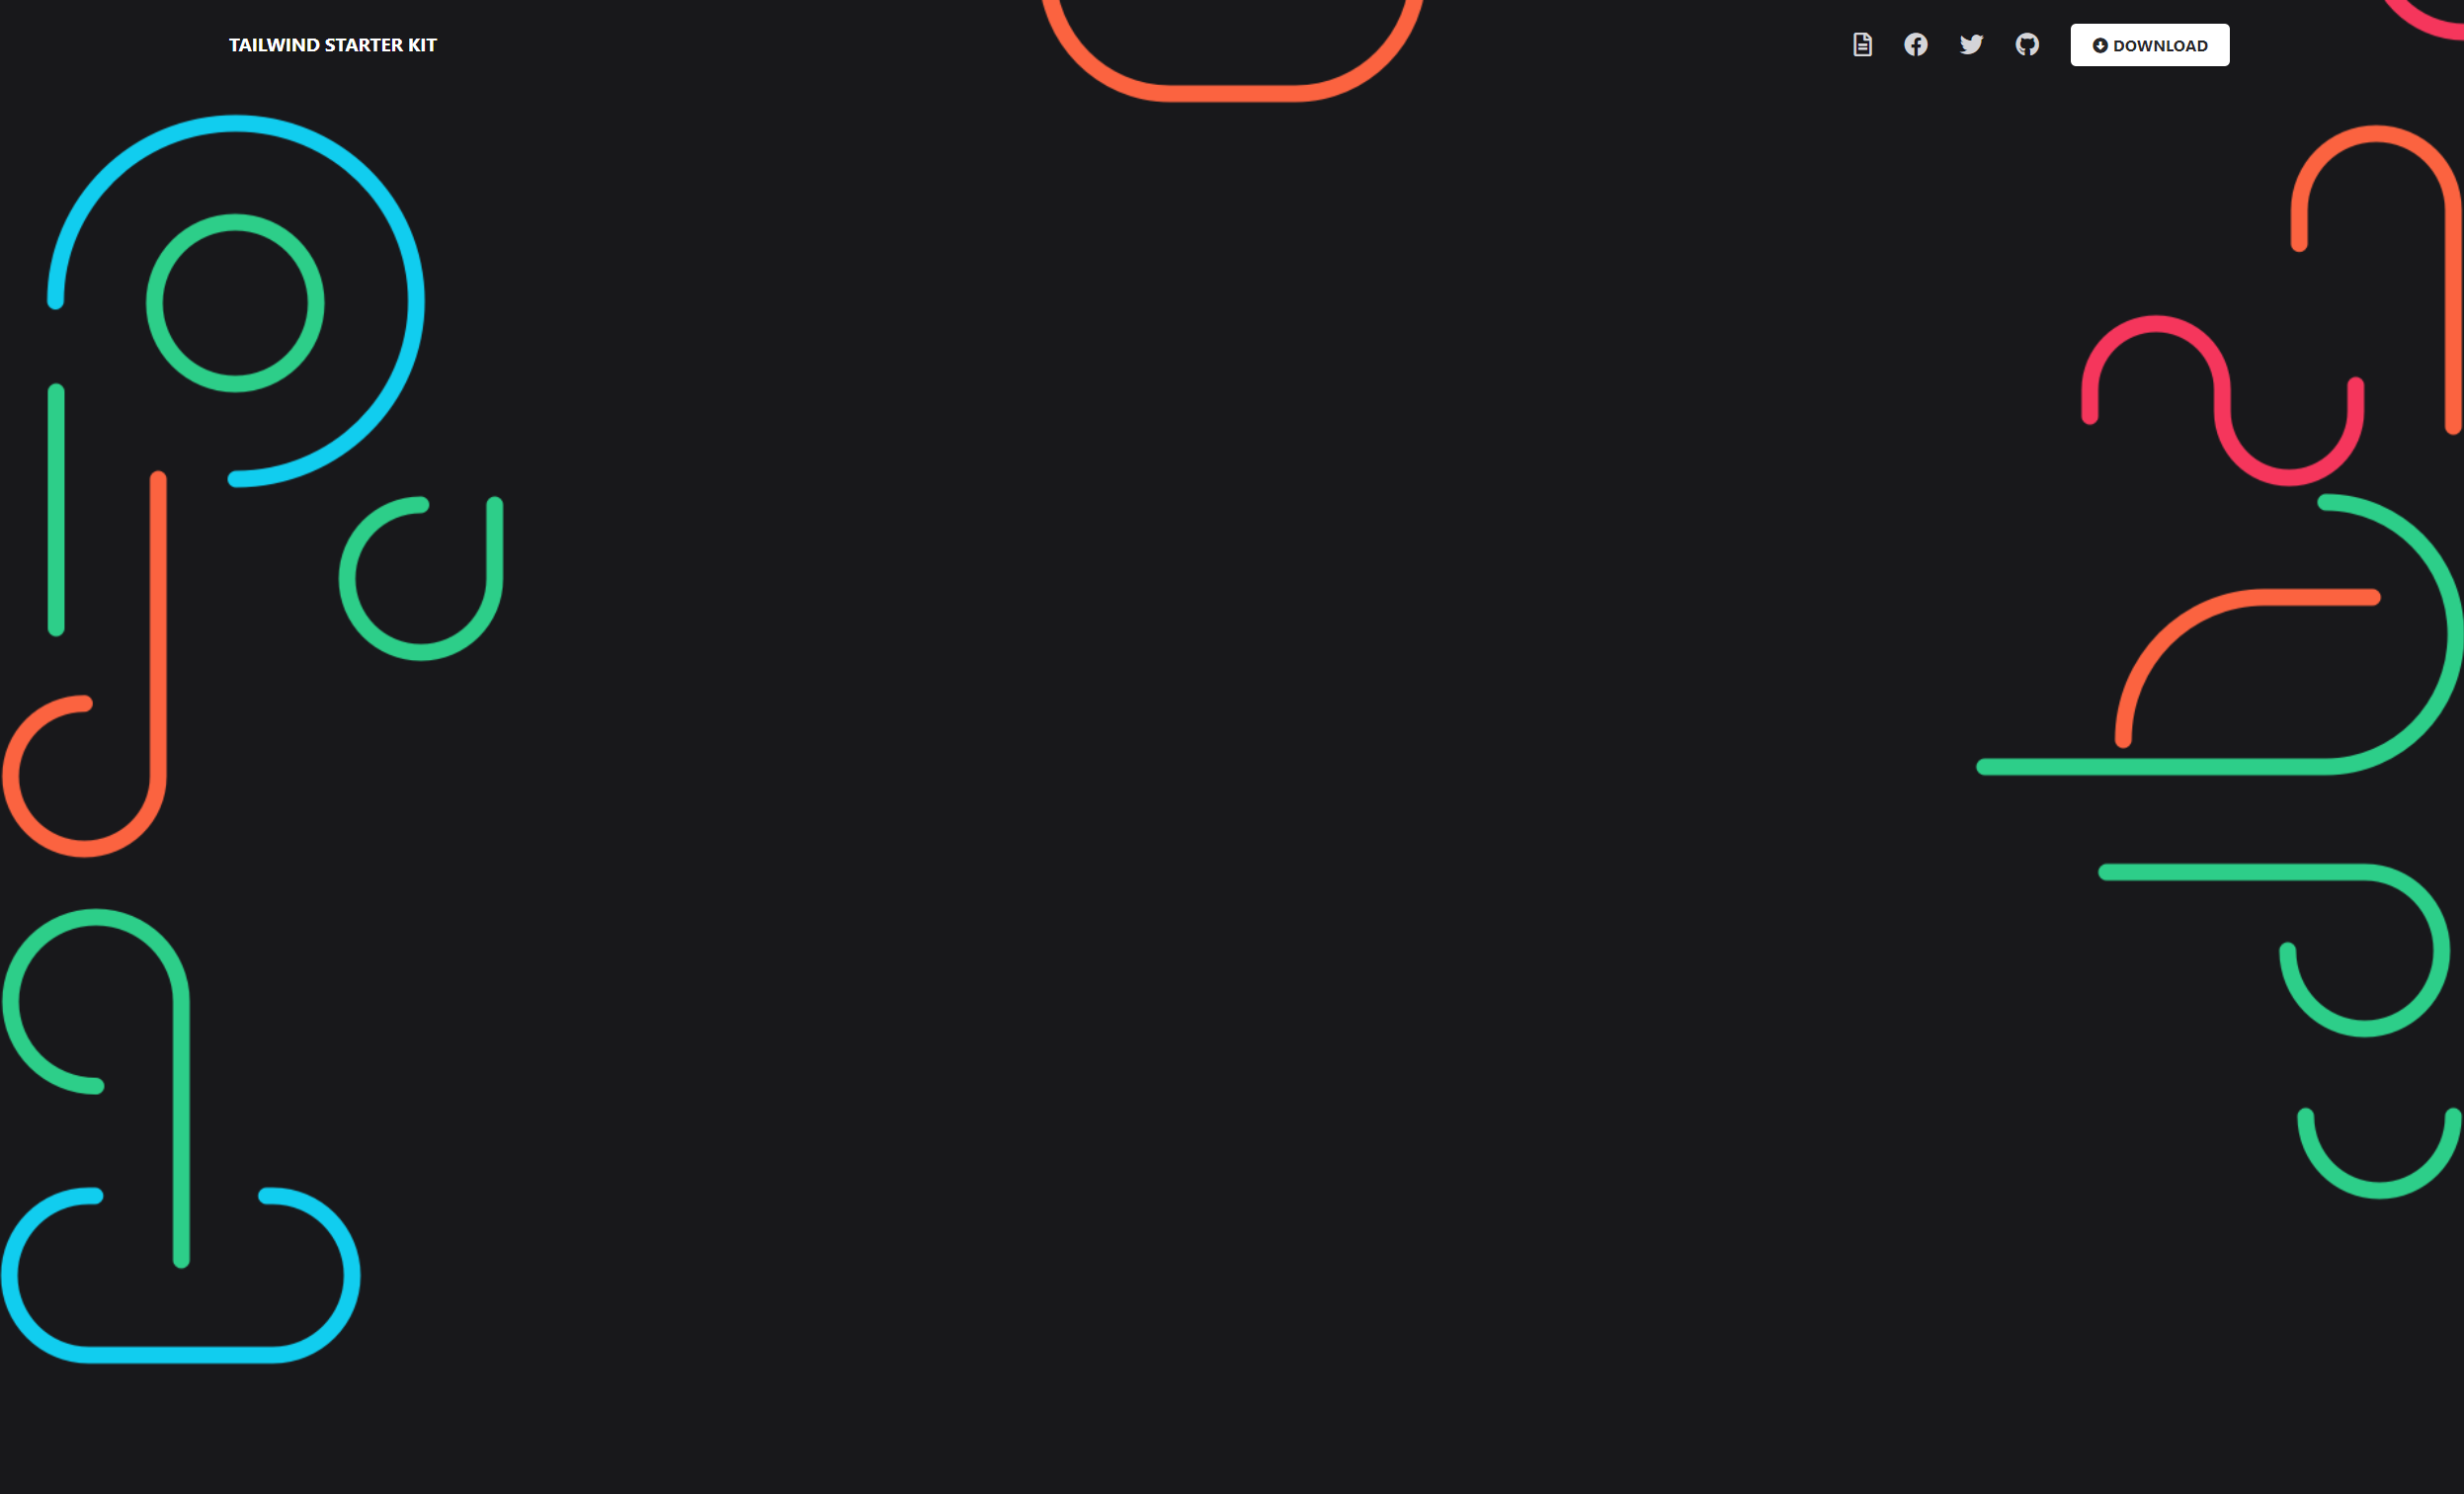Click the orange hook-shaped line on left
This screenshot has width=2464, height=1494.
[85, 664]
